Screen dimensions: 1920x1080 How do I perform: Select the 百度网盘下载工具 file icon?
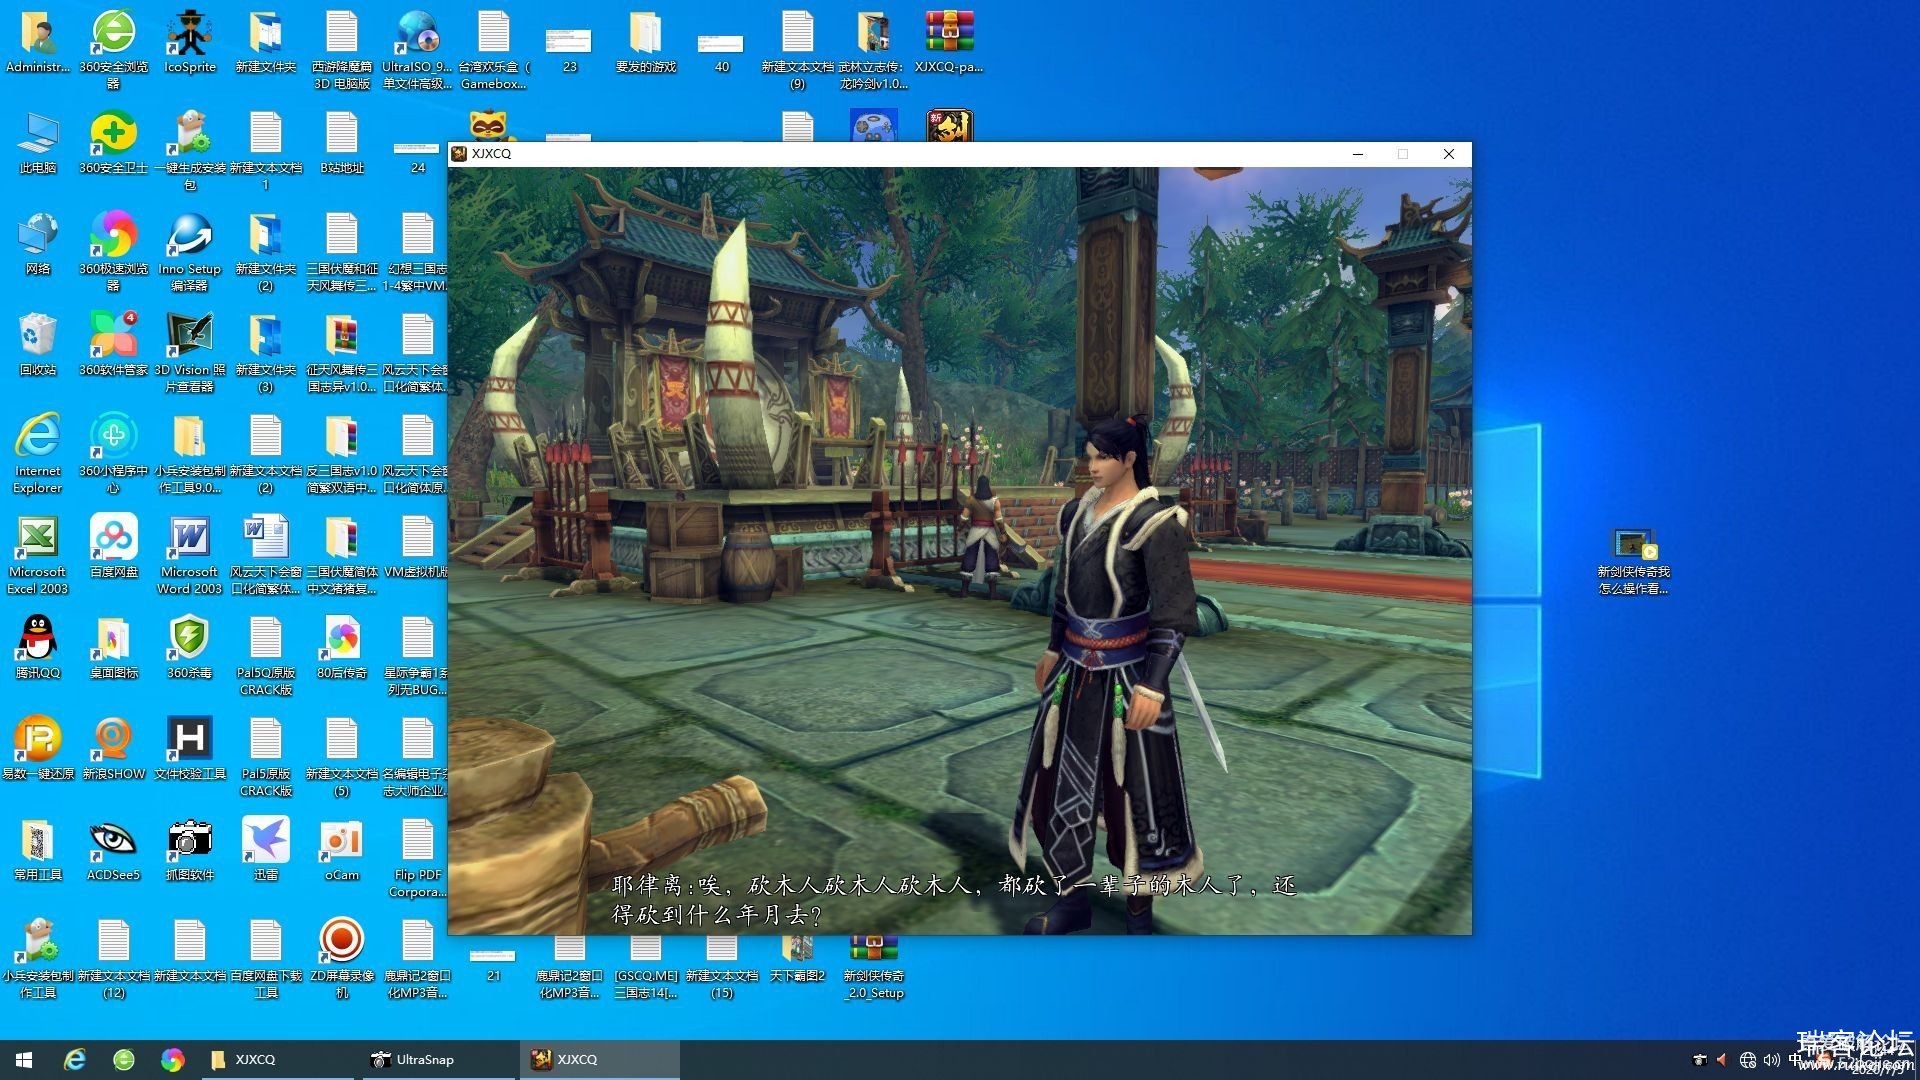(266, 957)
